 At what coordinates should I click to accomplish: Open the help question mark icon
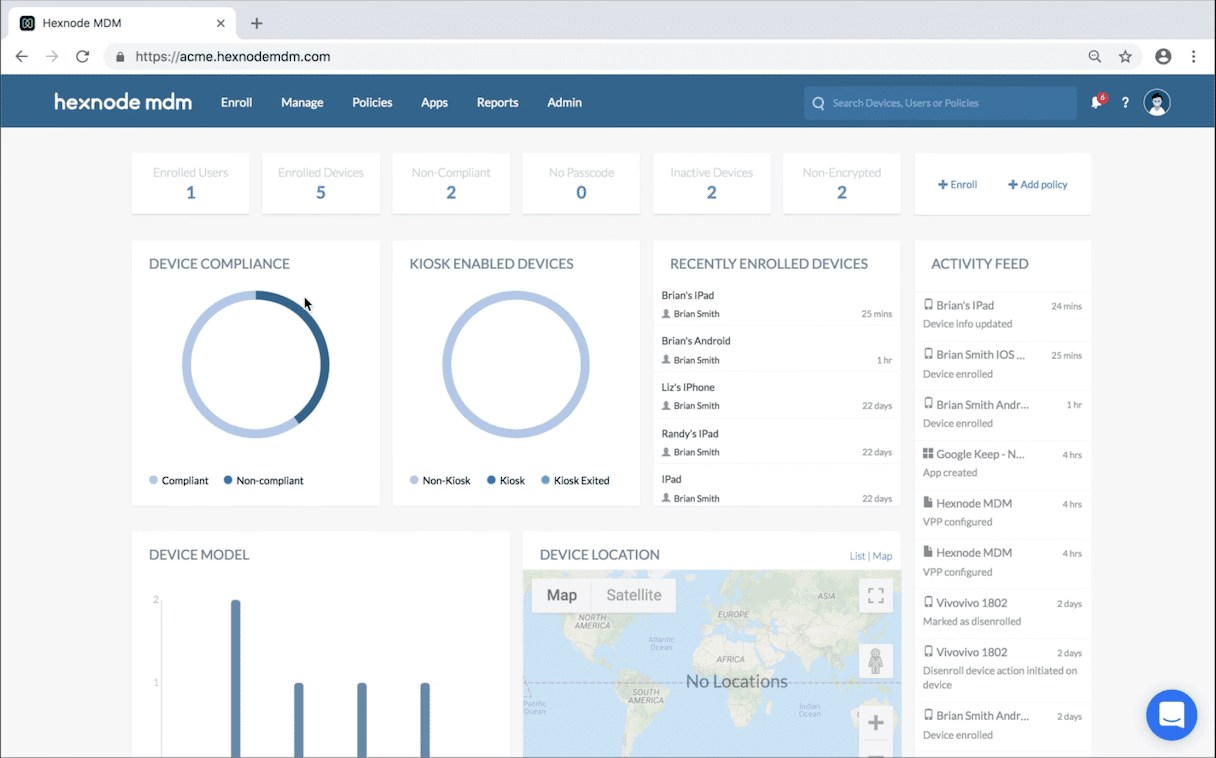coord(1125,102)
